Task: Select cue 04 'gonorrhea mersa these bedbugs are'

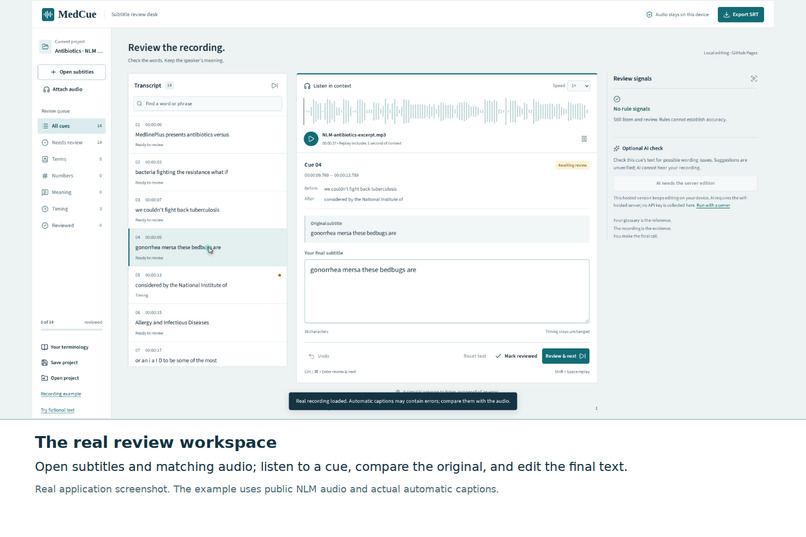Action: click(x=207, y=247)
